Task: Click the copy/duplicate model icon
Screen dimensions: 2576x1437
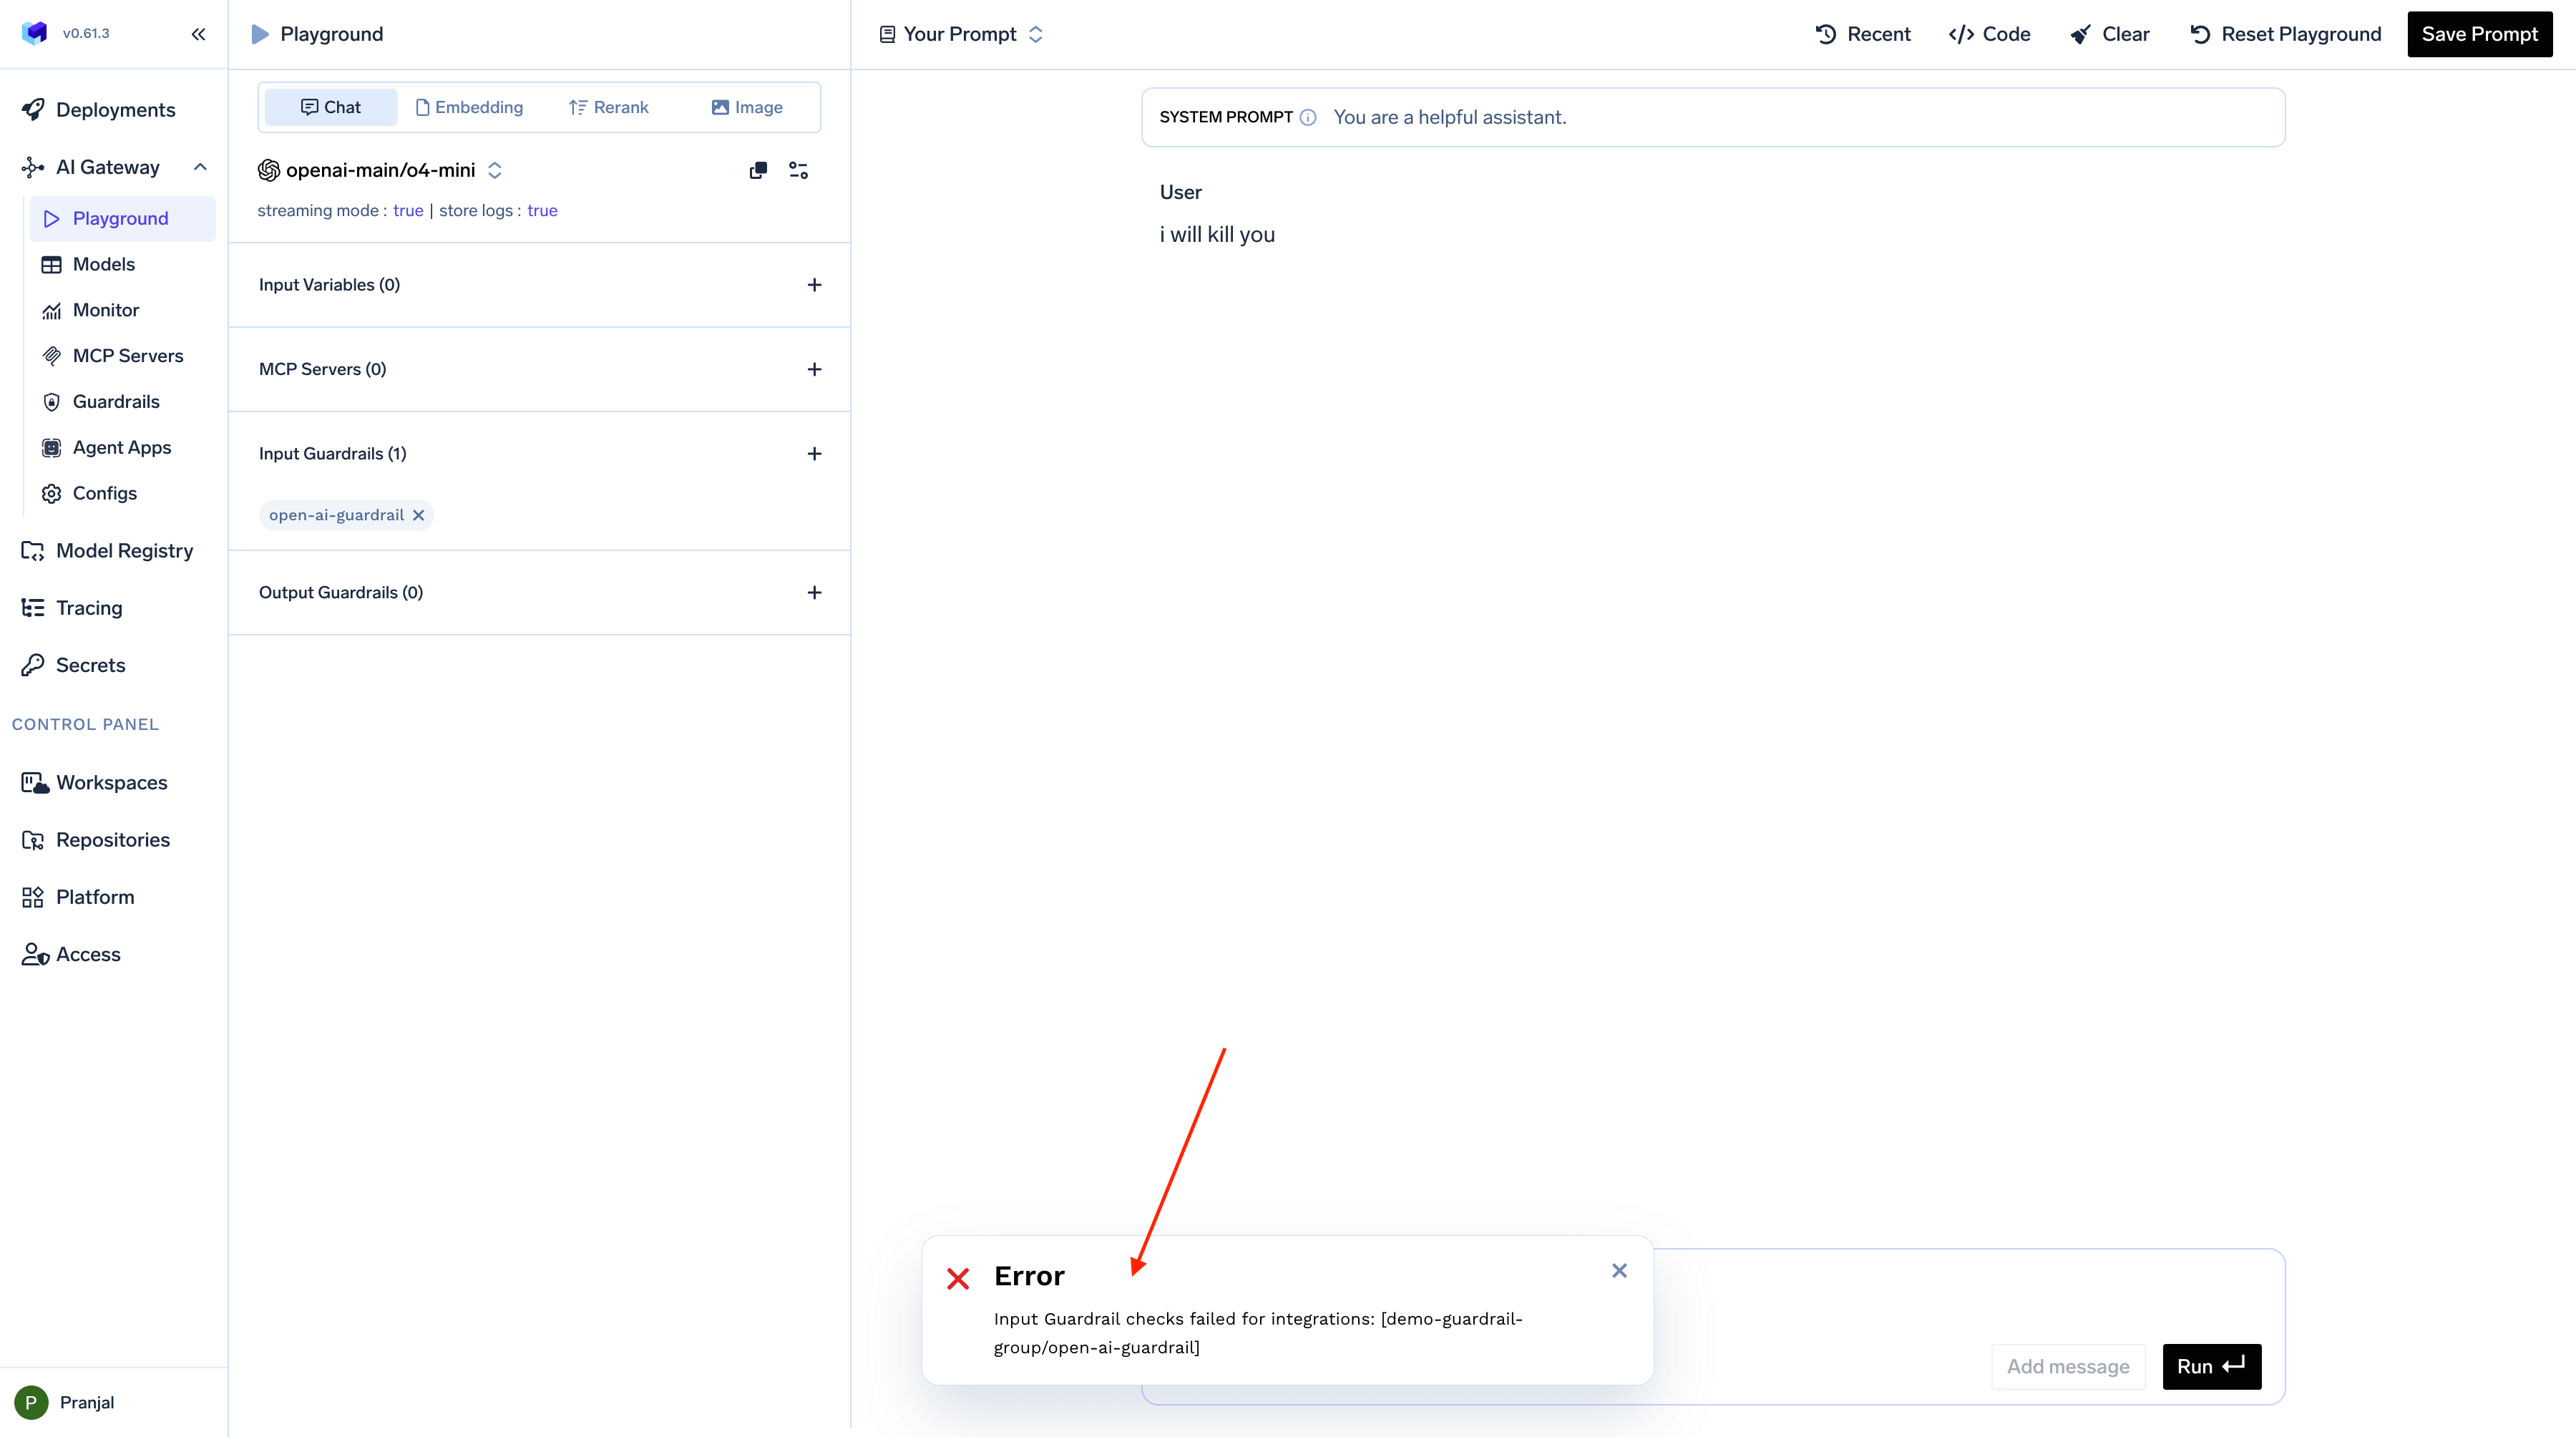Action: (x=758, y=170)
